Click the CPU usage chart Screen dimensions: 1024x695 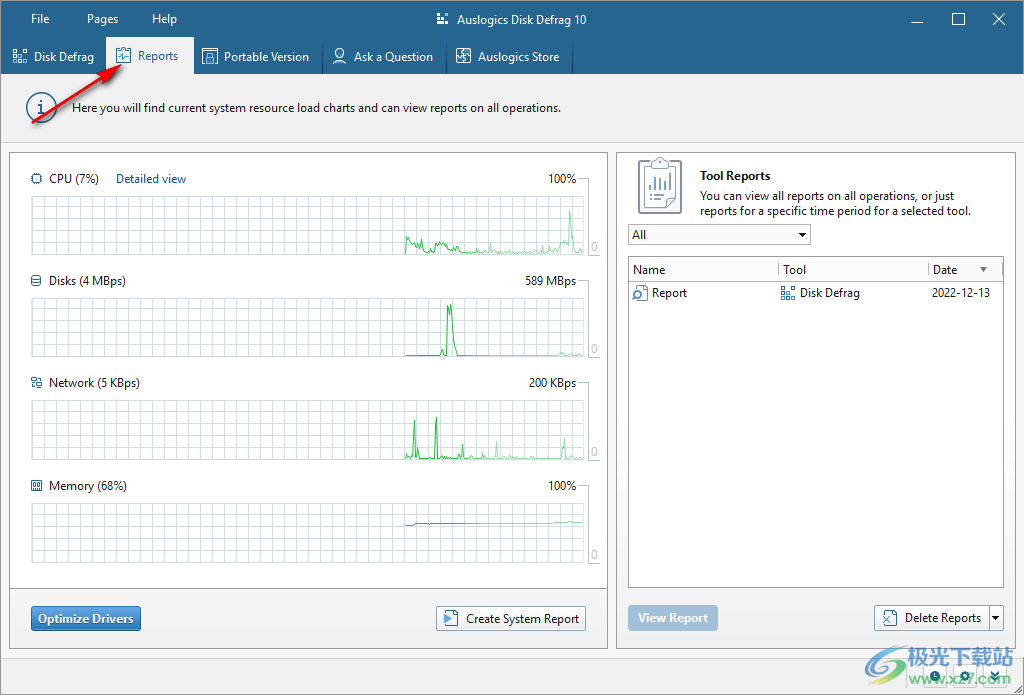coord(308,225)
